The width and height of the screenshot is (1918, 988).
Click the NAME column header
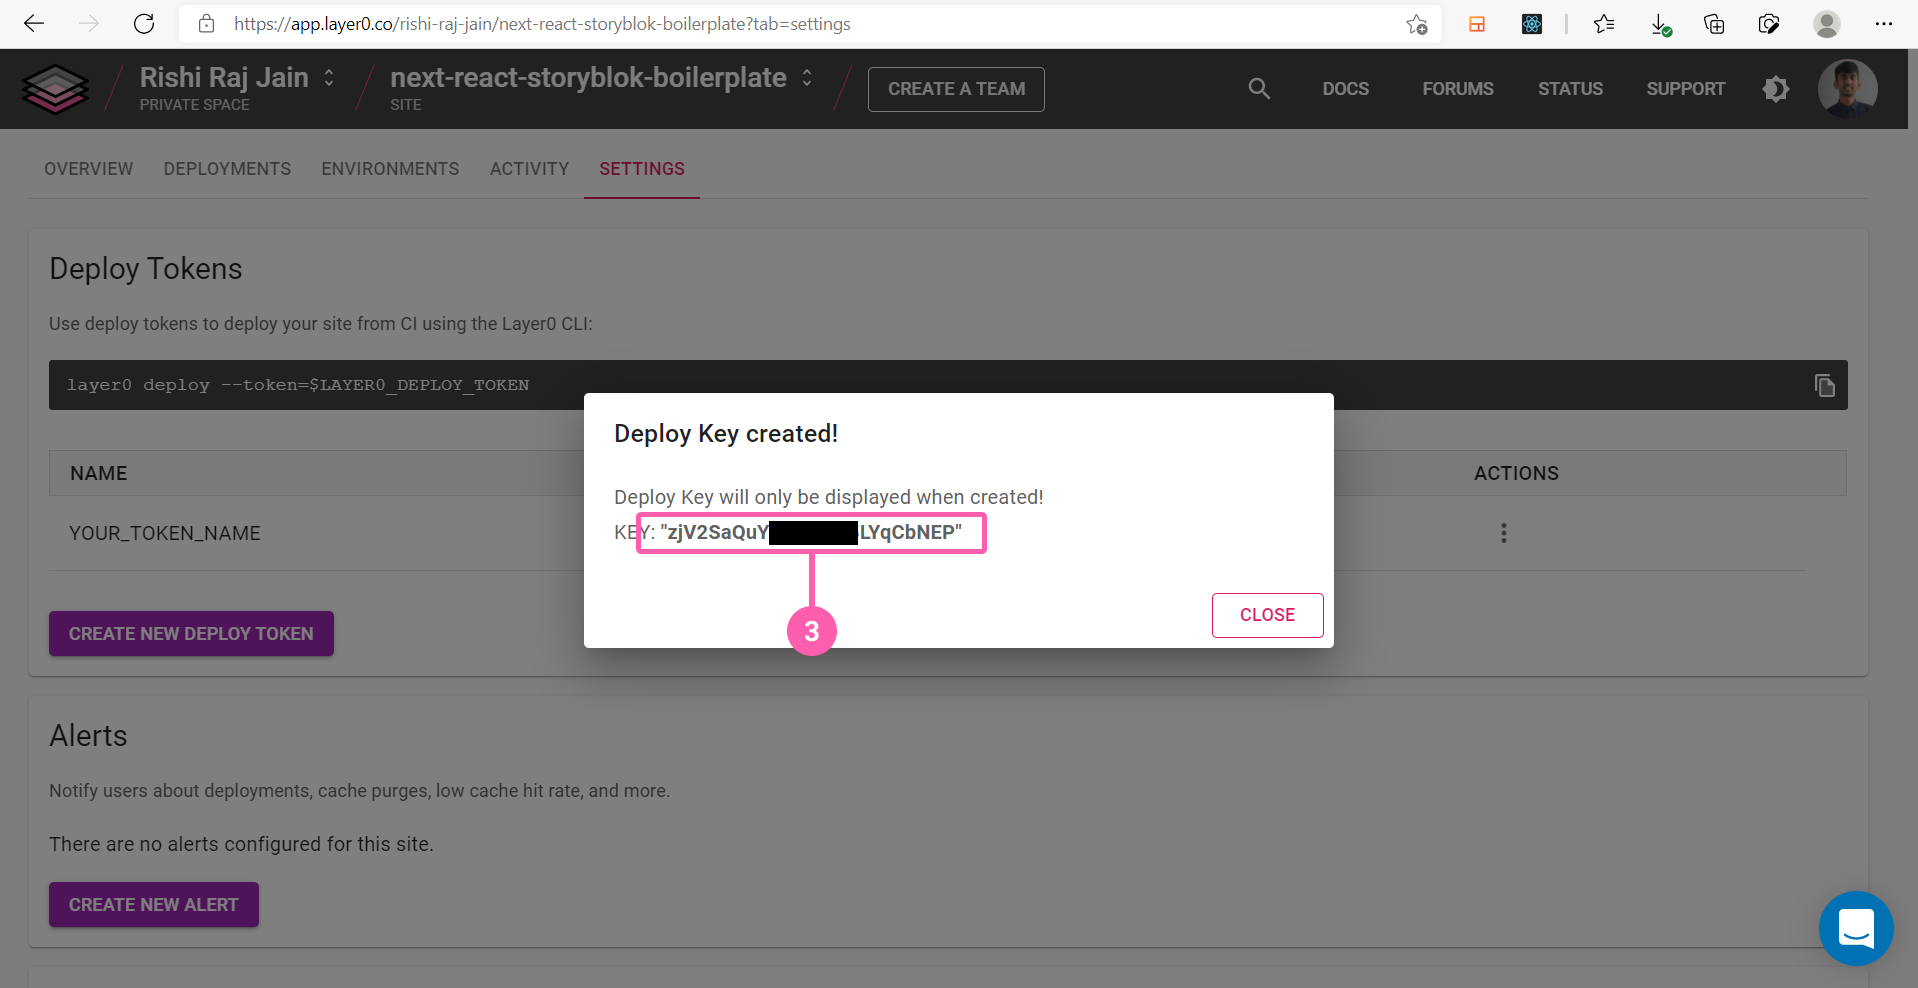pos(99,474)
